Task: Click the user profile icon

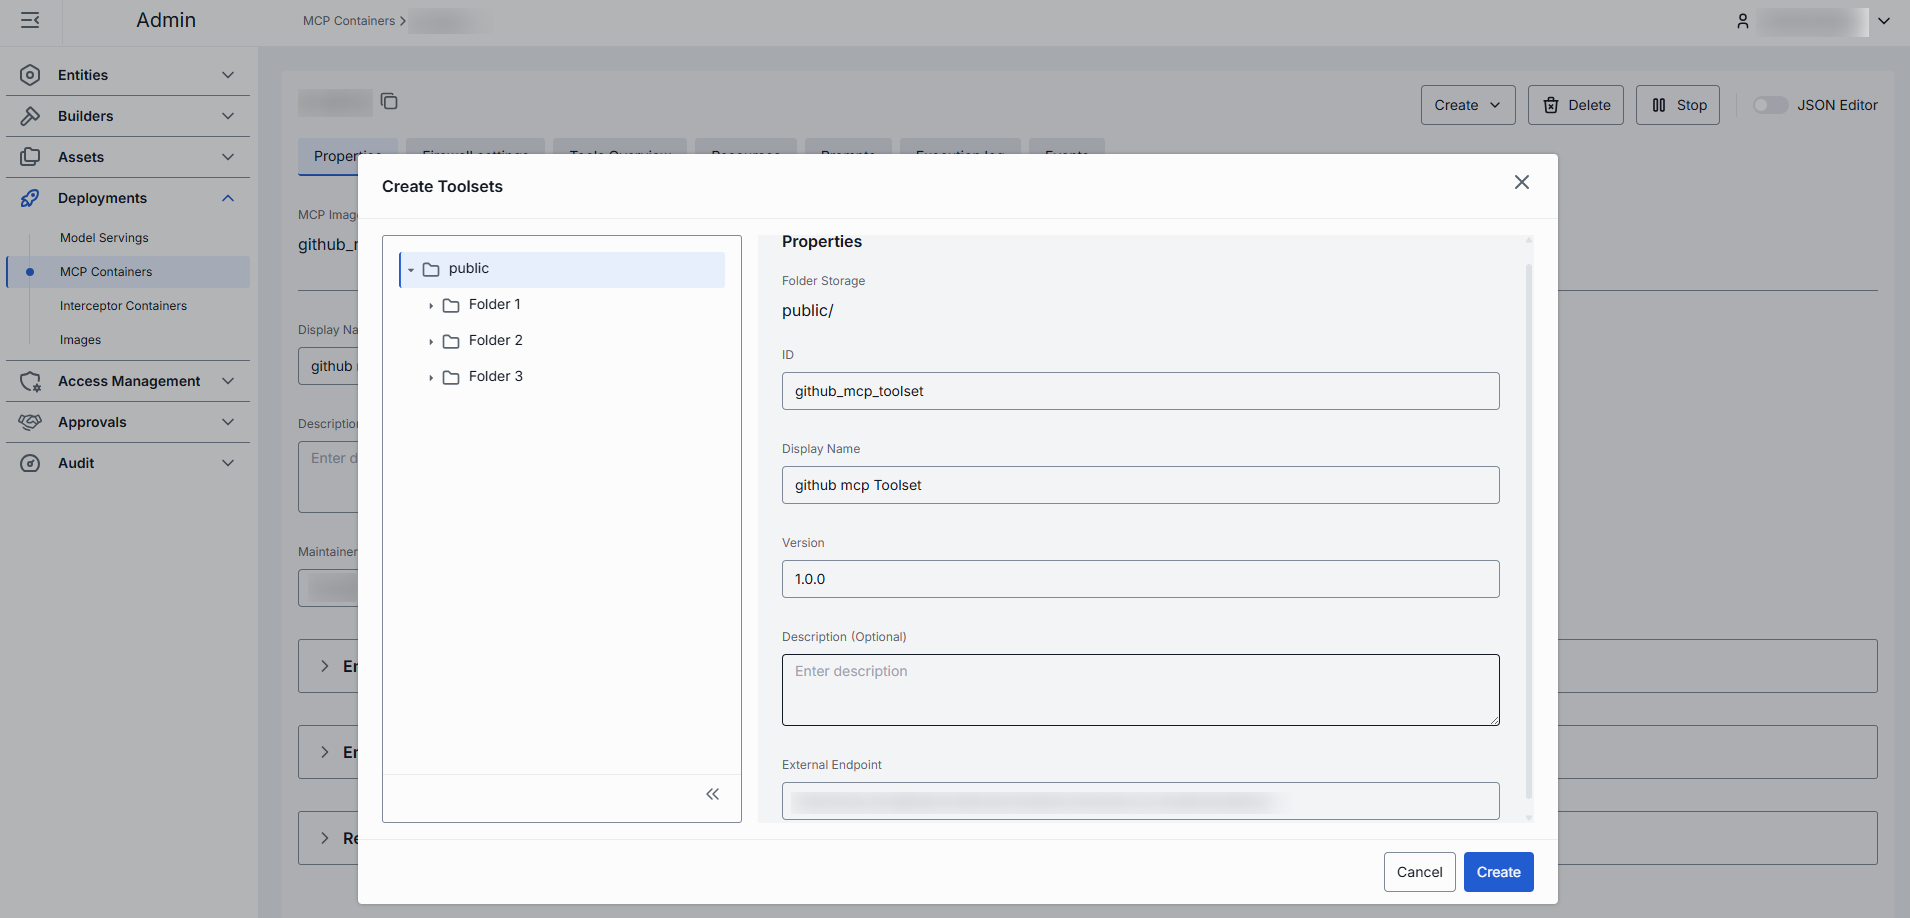Action: click(1742, 21)
